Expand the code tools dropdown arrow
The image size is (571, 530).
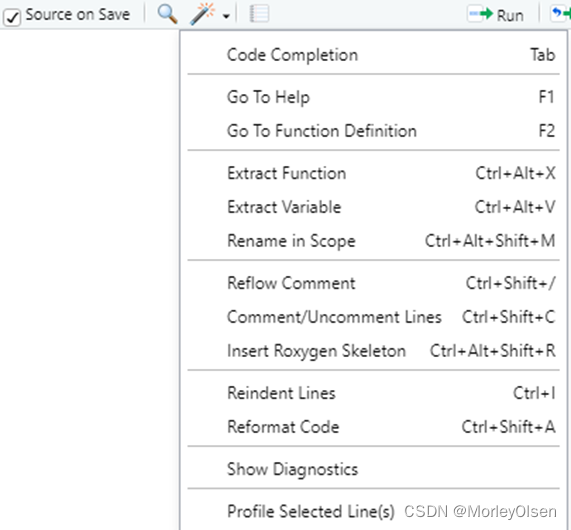[226, 16]
